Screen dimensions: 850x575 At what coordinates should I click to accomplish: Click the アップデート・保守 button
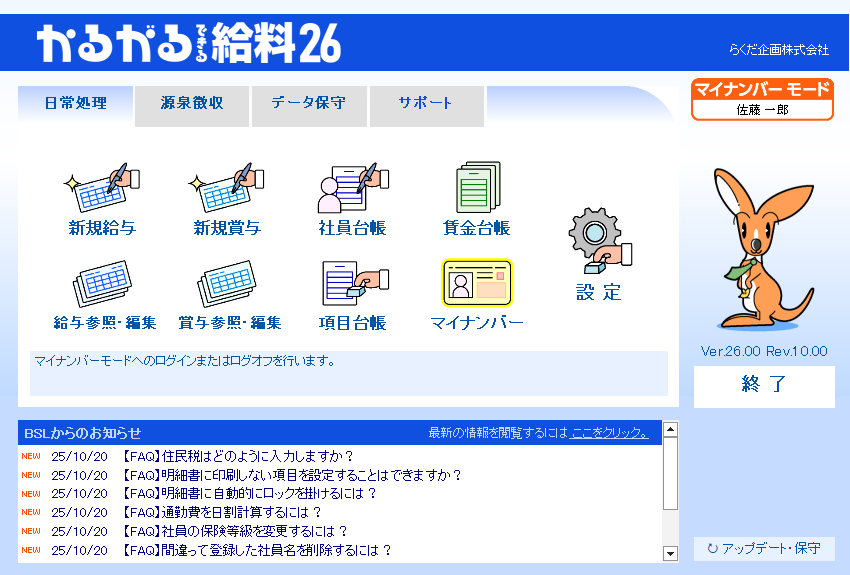tap(764, 549)
